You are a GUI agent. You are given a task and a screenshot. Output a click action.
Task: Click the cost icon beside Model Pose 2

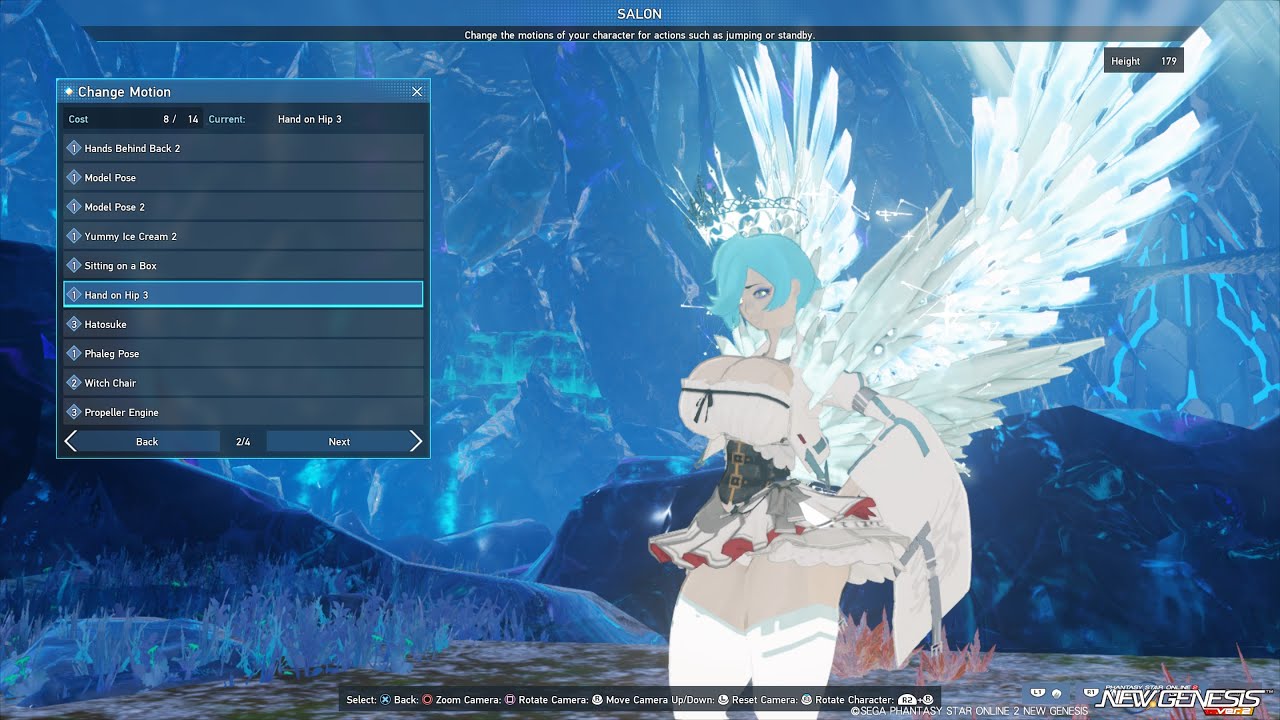coord(73,207)
